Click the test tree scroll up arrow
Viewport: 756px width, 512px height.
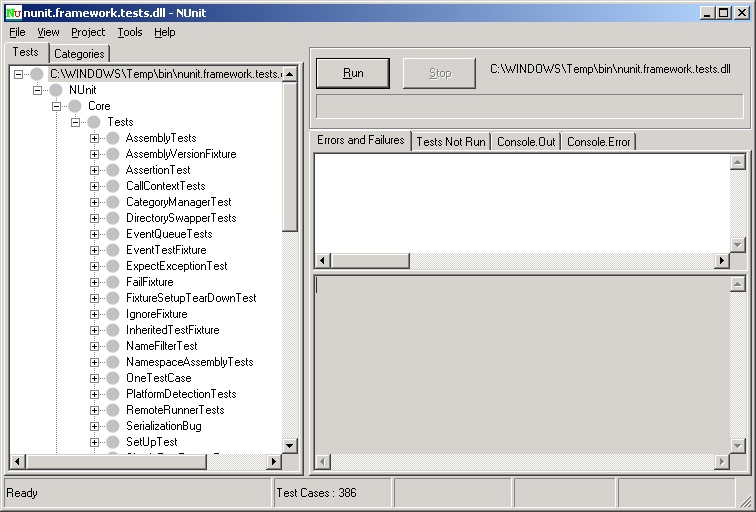[289, 74]
